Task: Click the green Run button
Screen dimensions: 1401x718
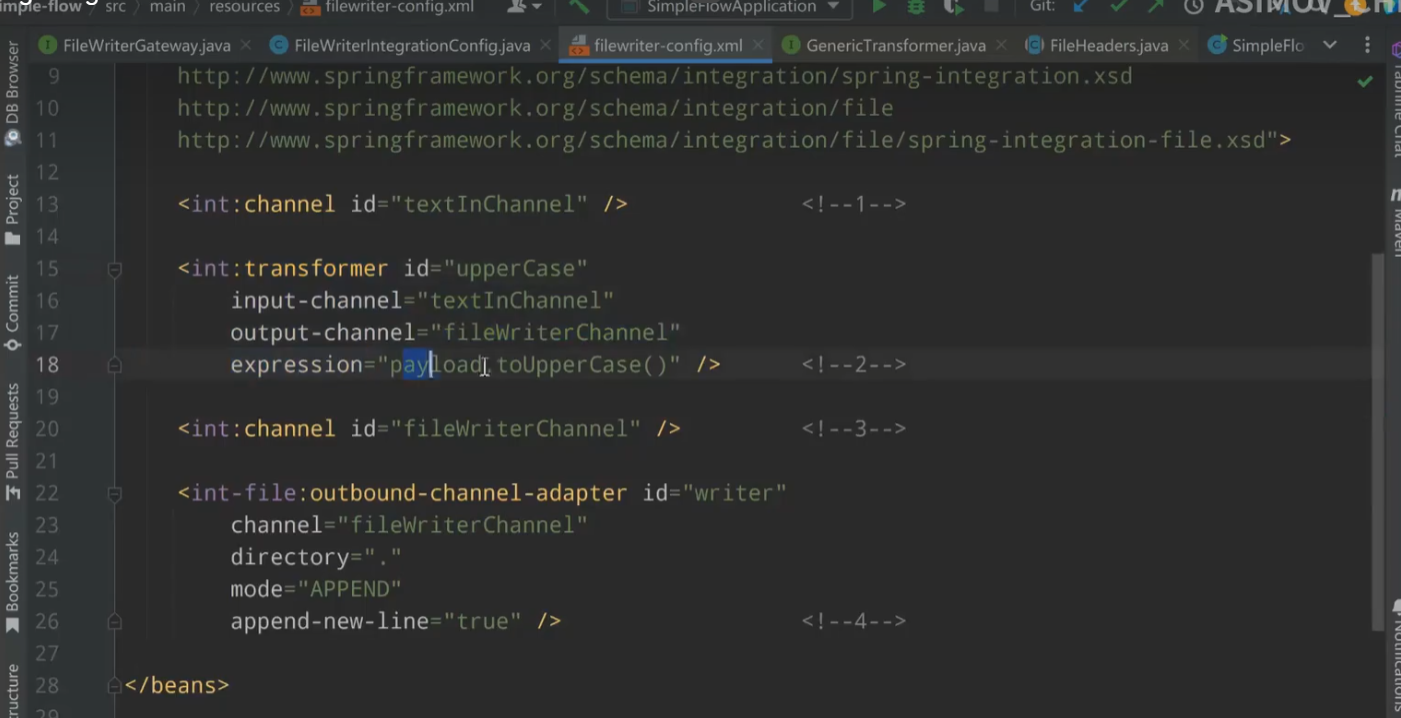Action: [878, 7]
